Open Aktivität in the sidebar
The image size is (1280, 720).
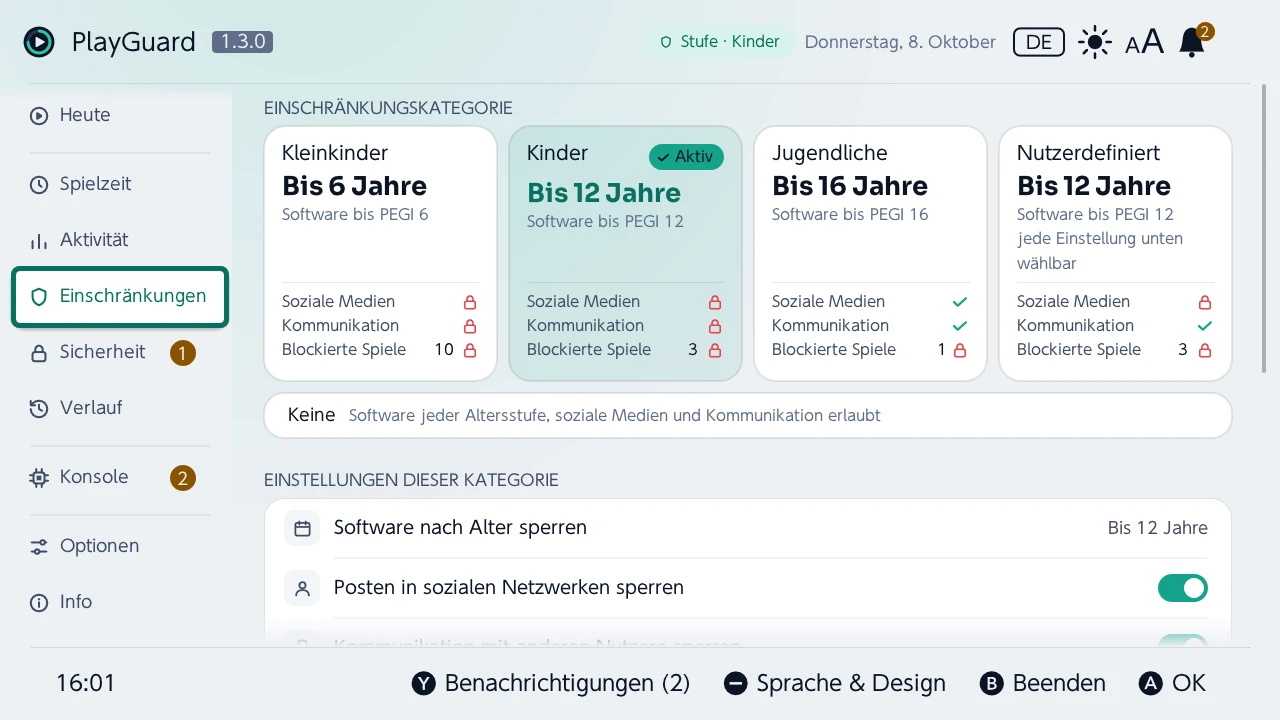(x=120, y=240)
